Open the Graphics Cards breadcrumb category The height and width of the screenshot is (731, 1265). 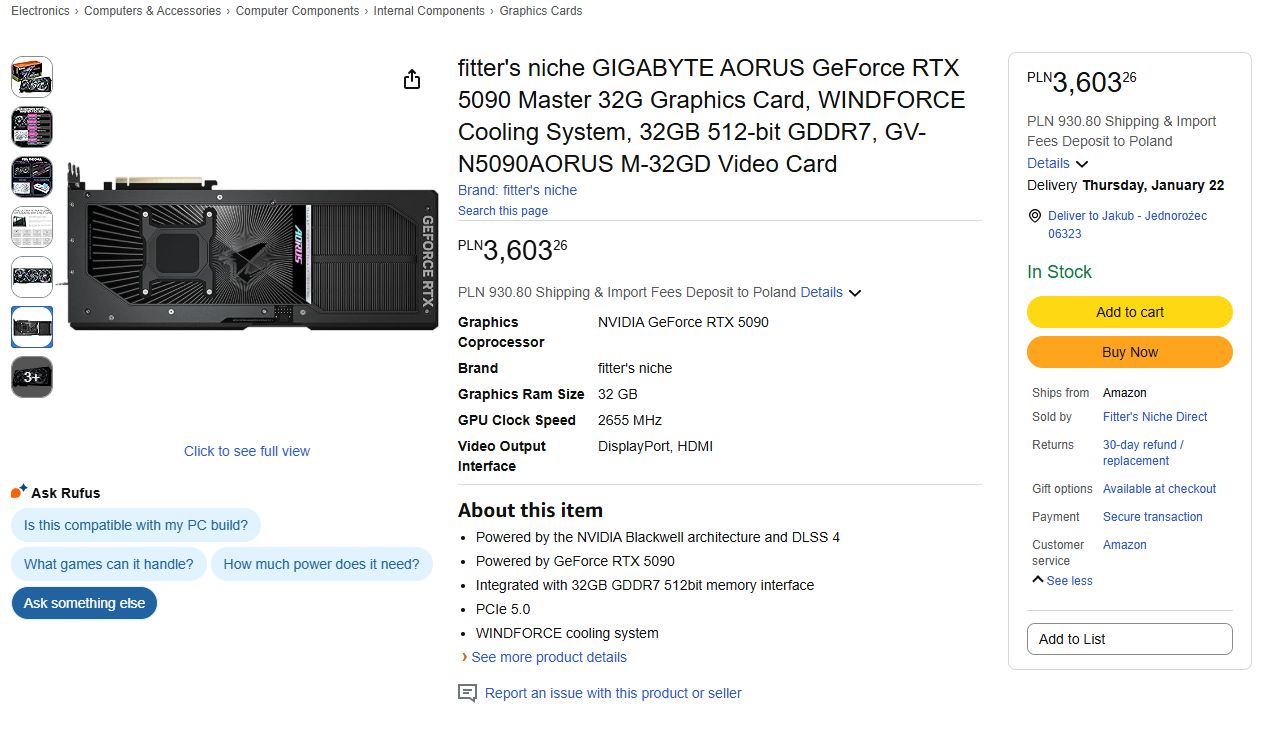point(540,11)
